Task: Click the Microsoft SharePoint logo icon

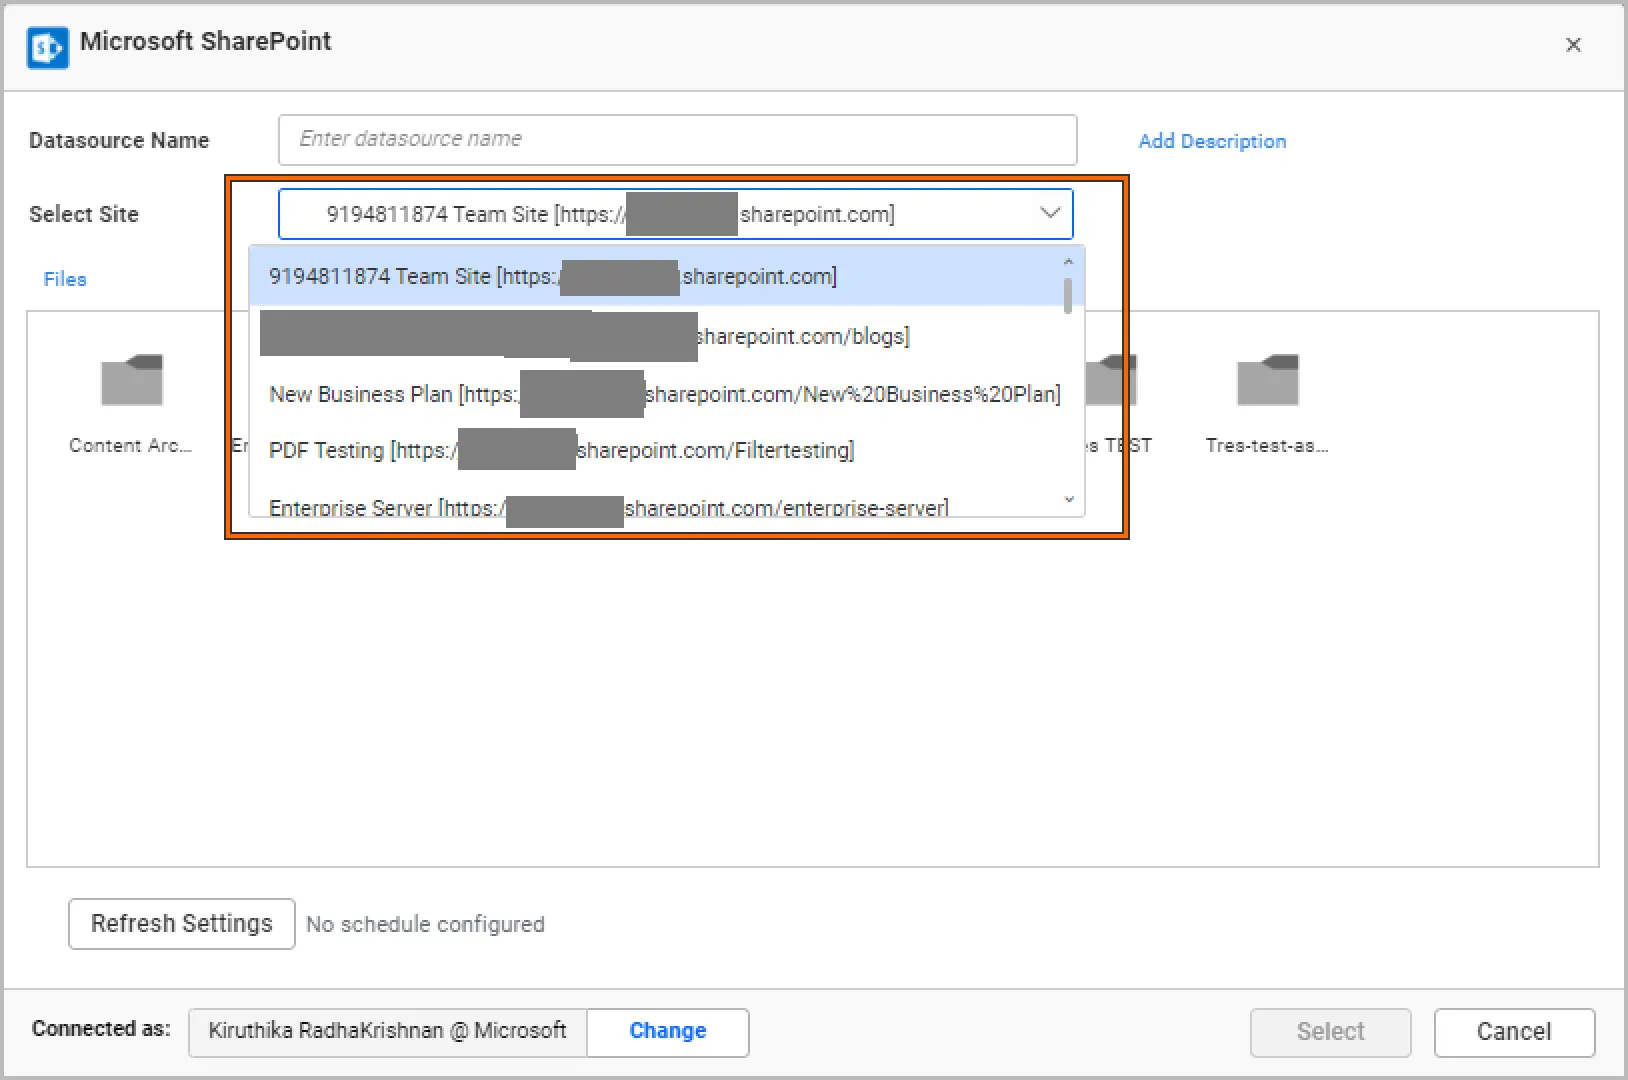Action: [x=48, y=47]
